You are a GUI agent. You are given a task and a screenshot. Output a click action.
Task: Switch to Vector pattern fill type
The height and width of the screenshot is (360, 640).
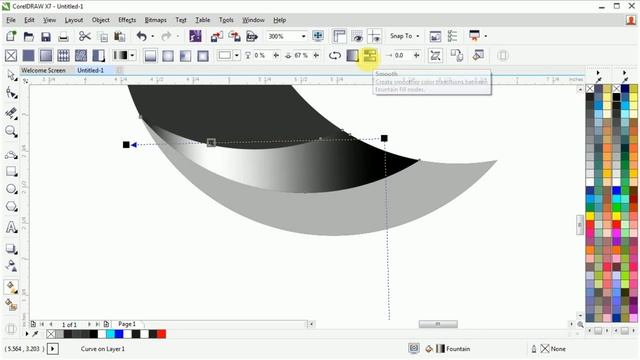[63, 55]
